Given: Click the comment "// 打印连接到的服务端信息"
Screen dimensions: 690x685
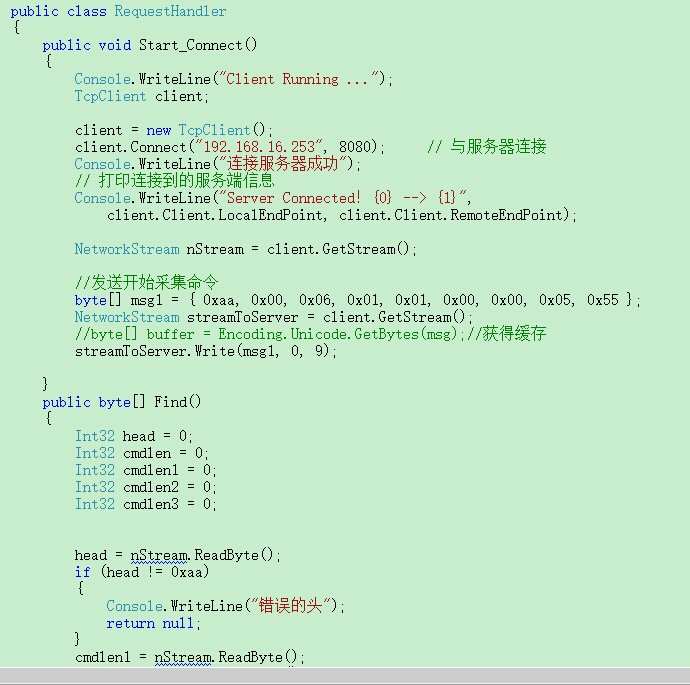Looking at the screenshot, I should (x=175, y=180).
